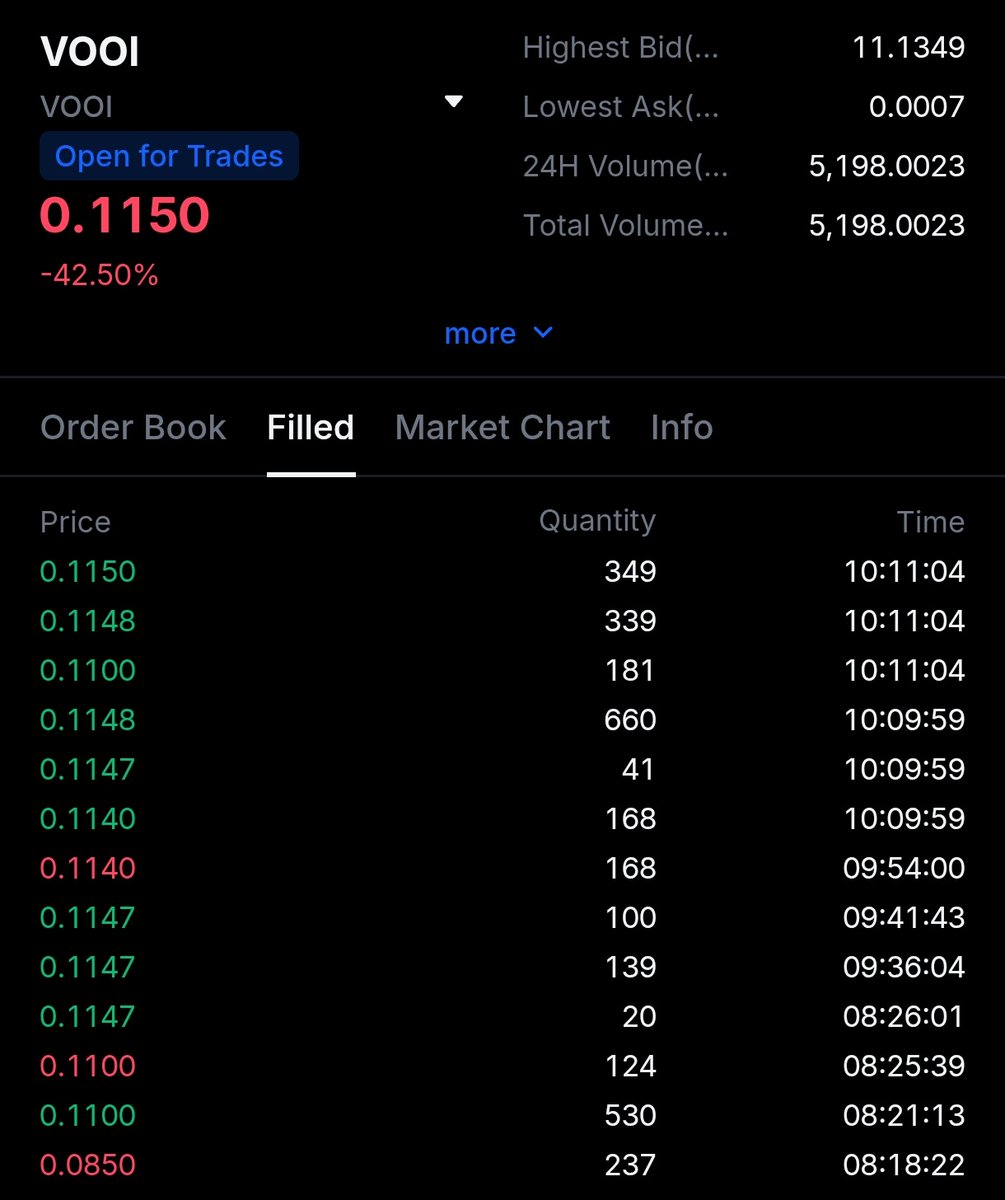This screenshot has height=1200, width=1005.
Task: Select the fill with quantity 181
Action: pos(502,670)
